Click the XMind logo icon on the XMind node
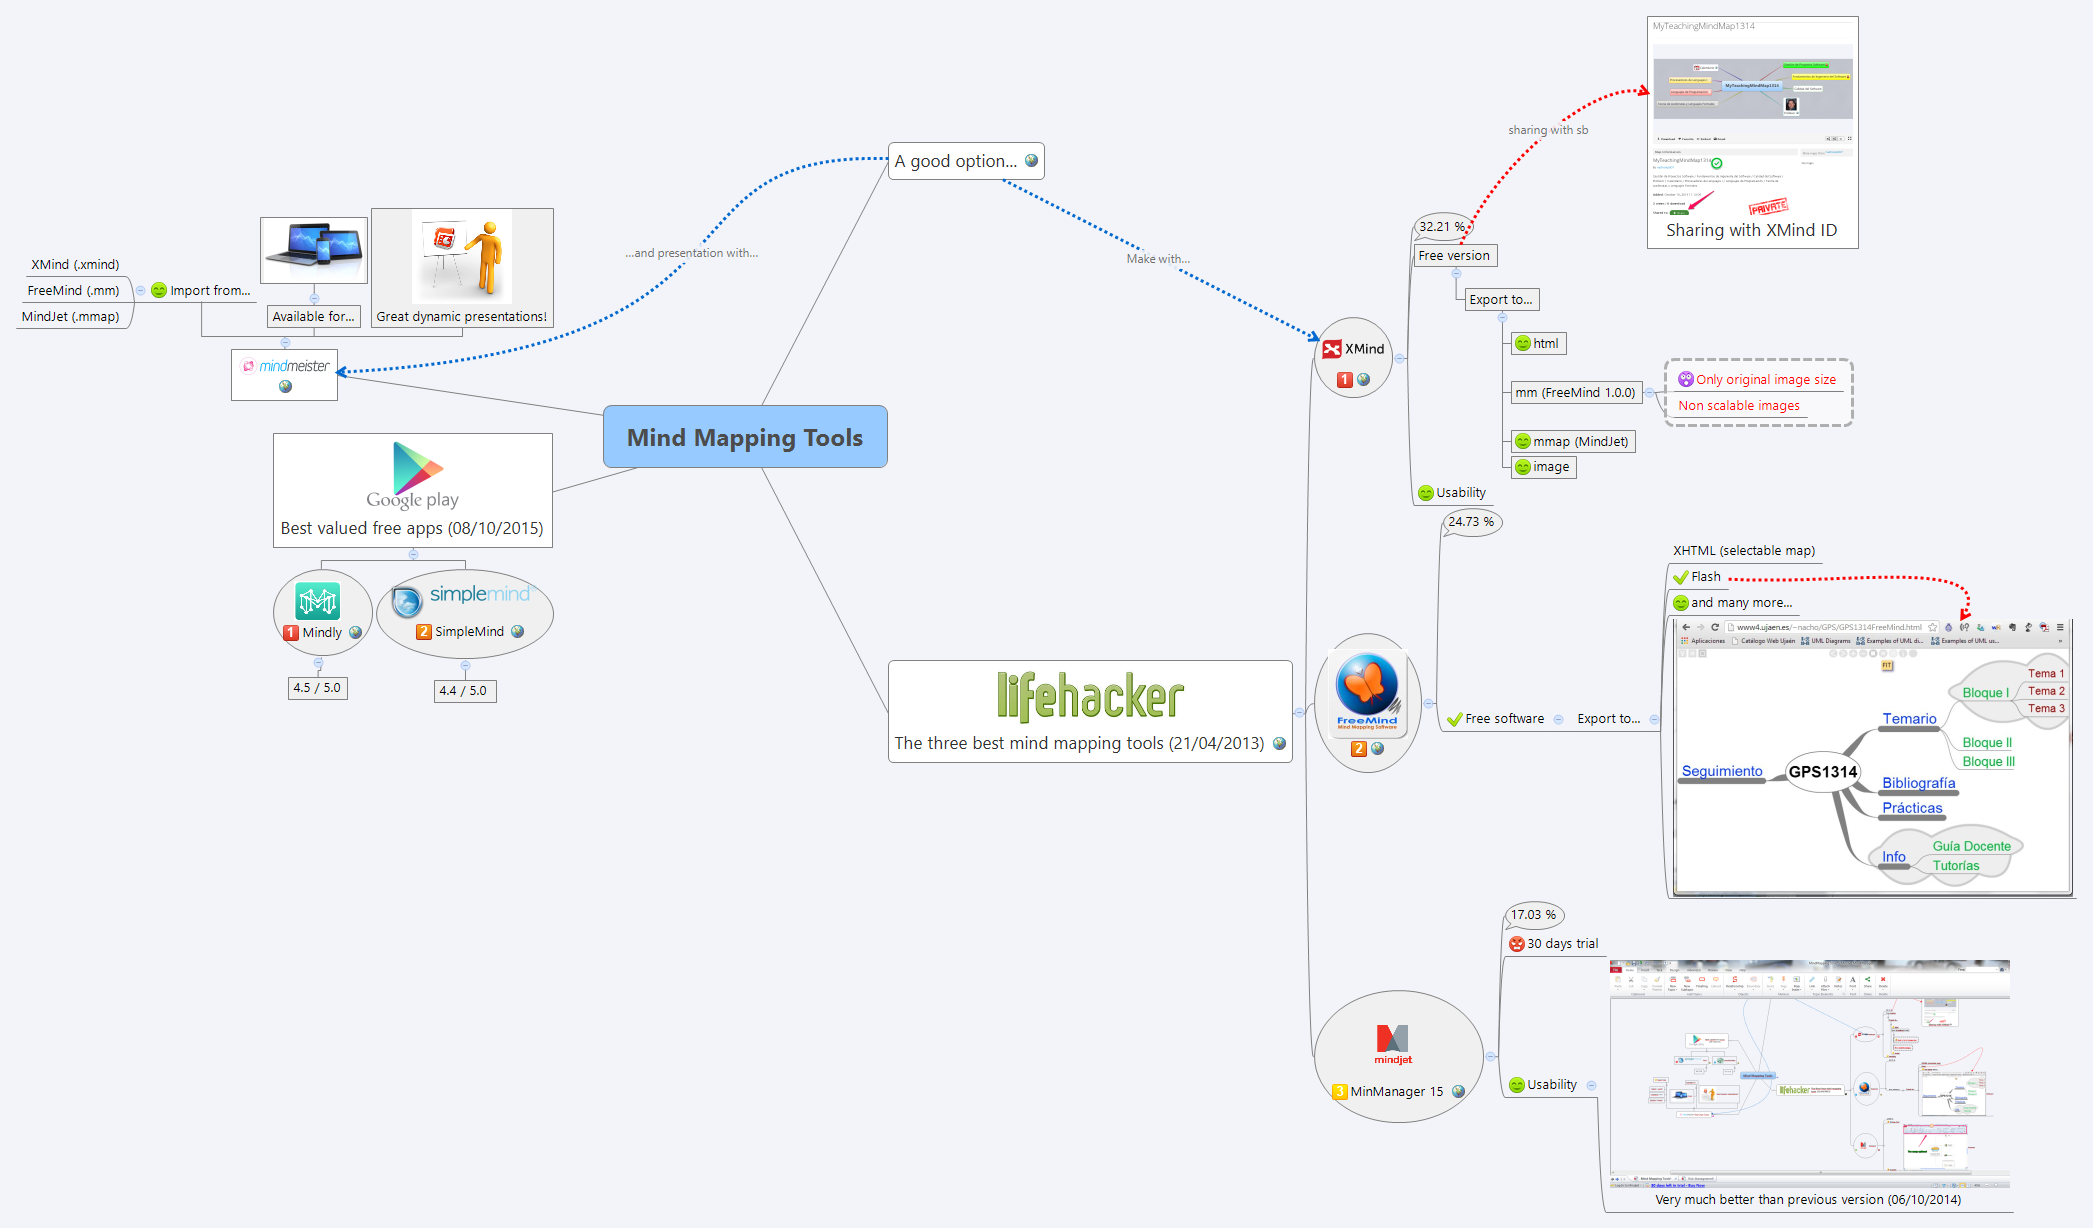This screenshot has height=1228, width=2093. coord(1334,349)
